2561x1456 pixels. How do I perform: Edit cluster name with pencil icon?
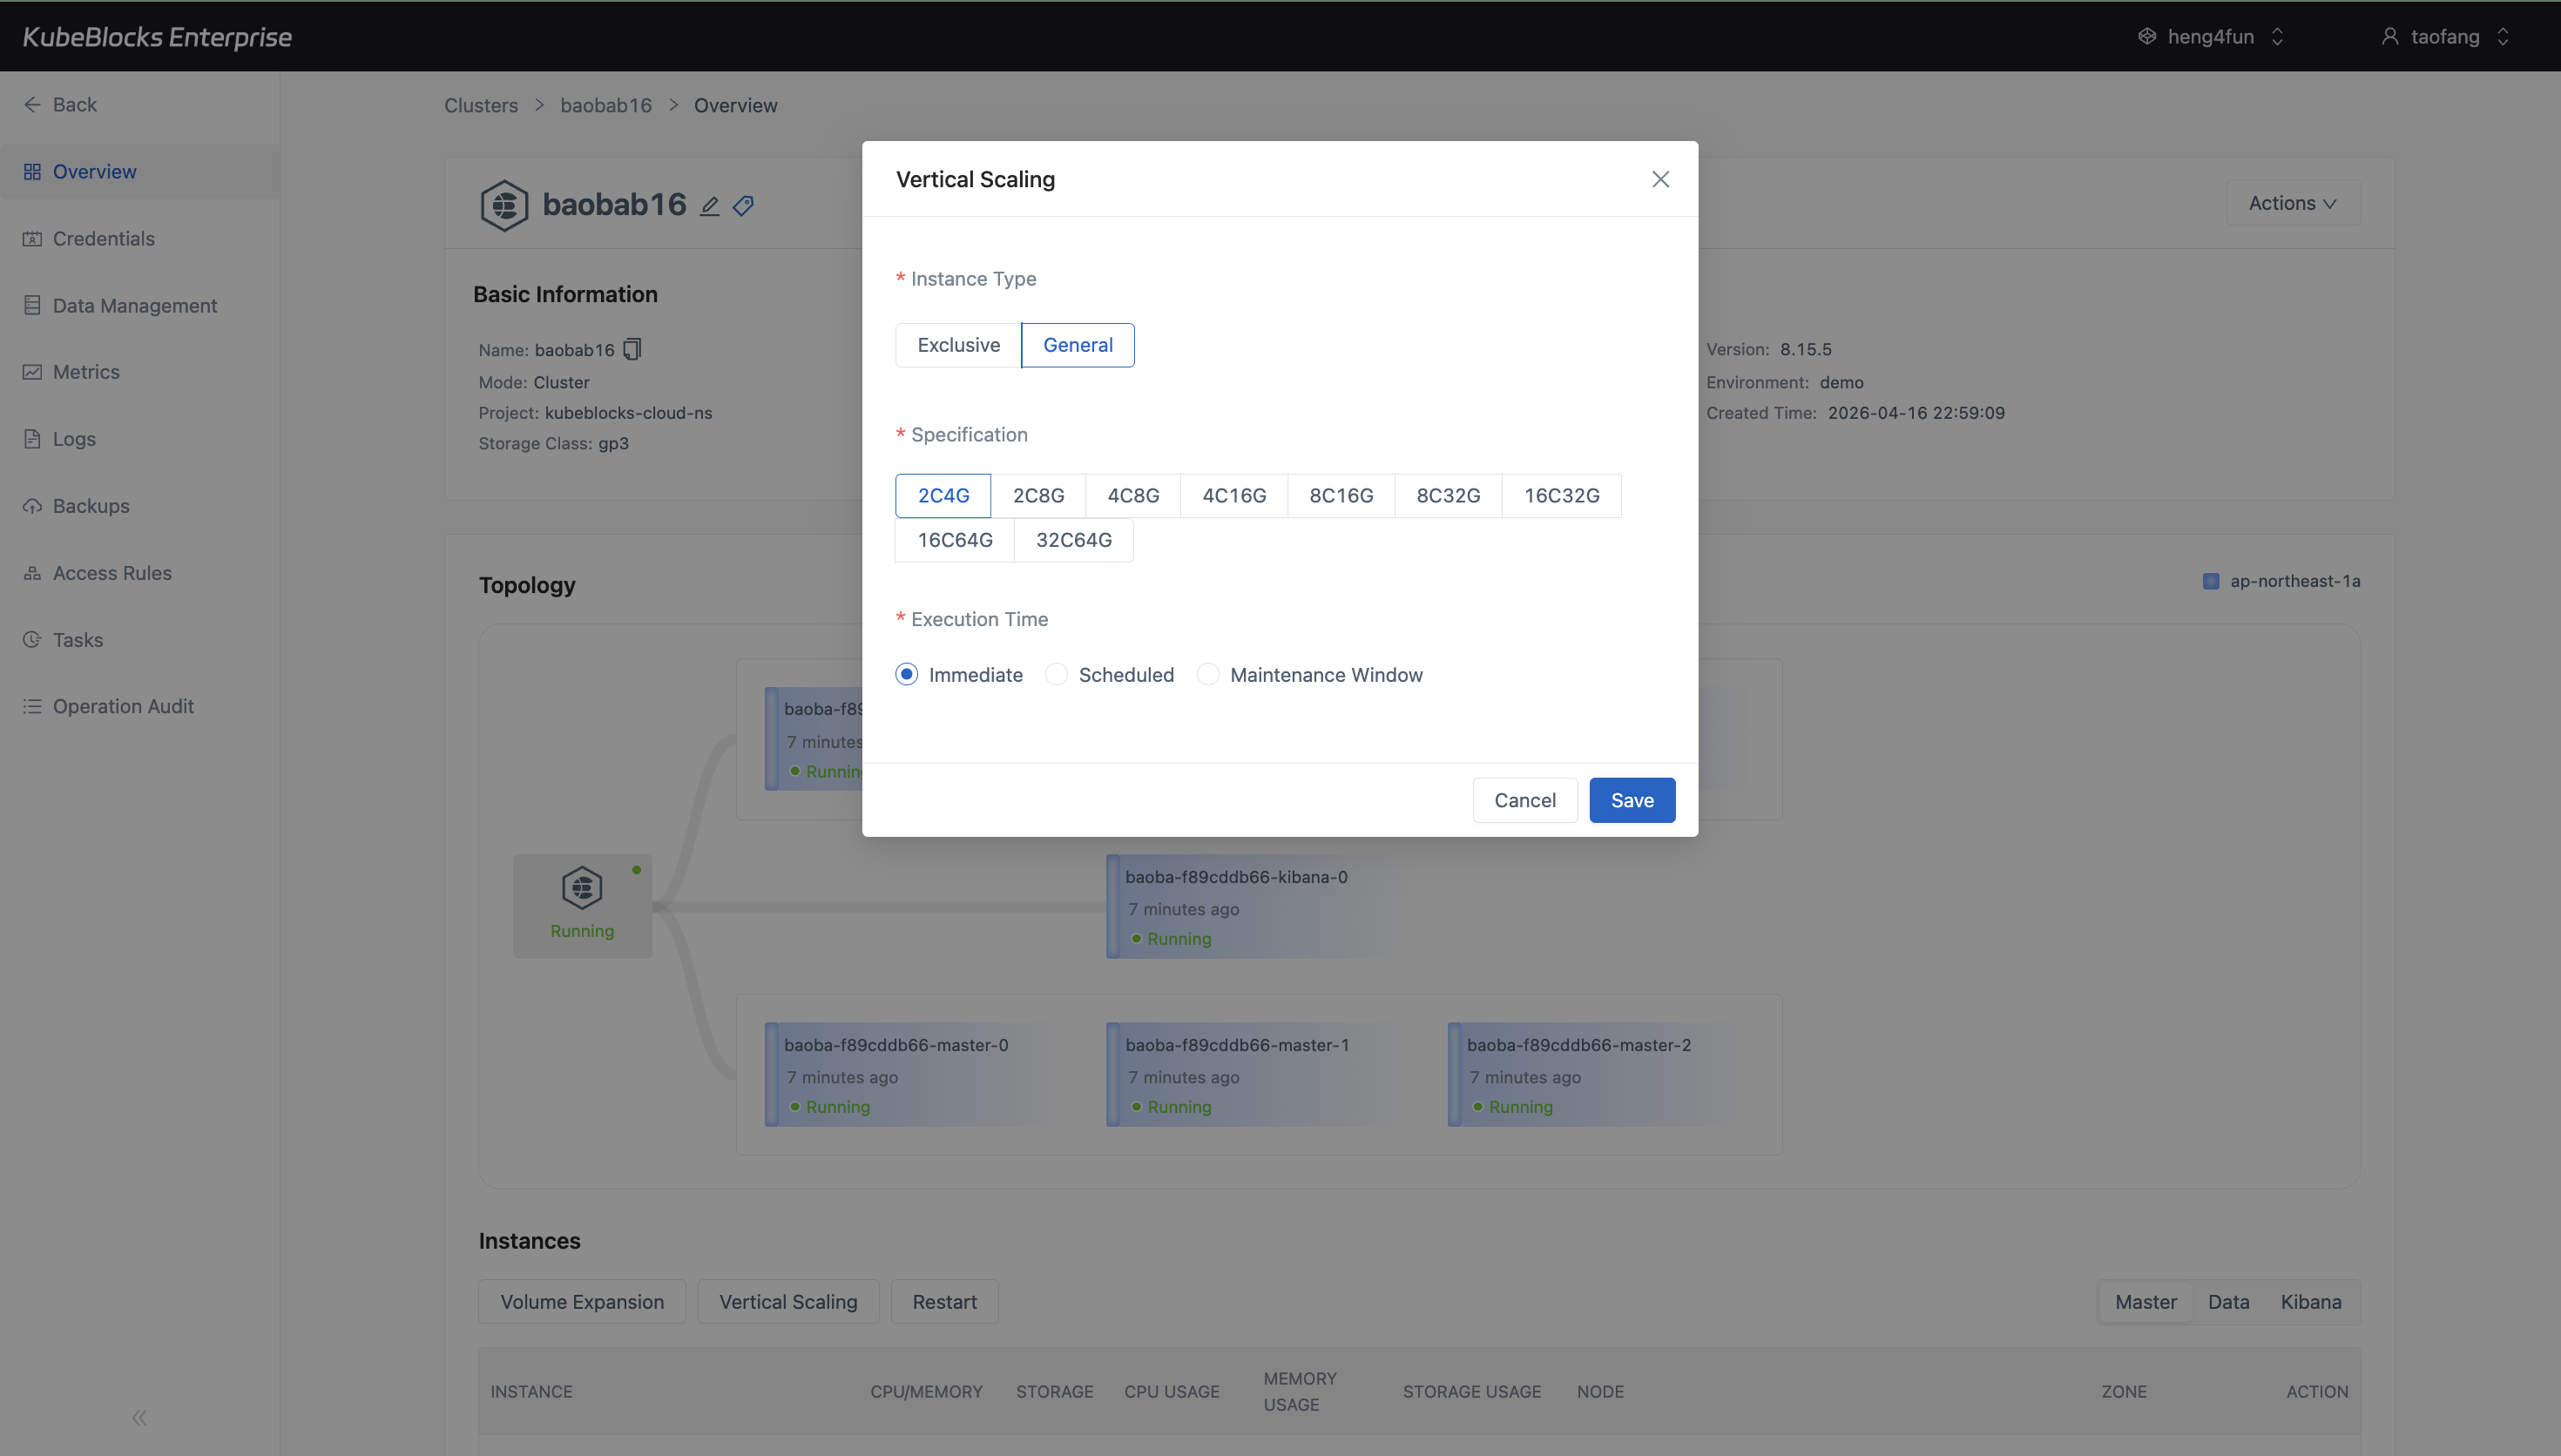coord(709,206)
